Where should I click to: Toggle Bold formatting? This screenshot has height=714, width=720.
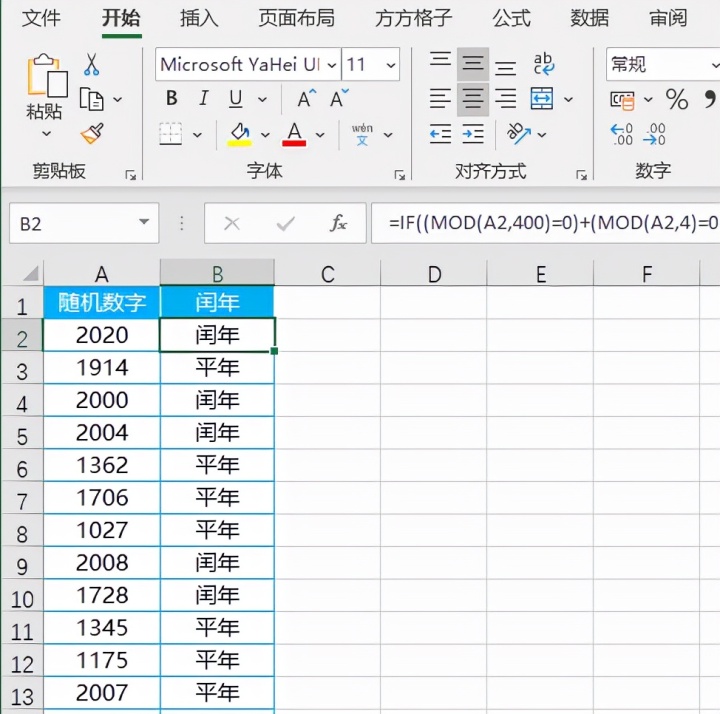tap(172, 98)
